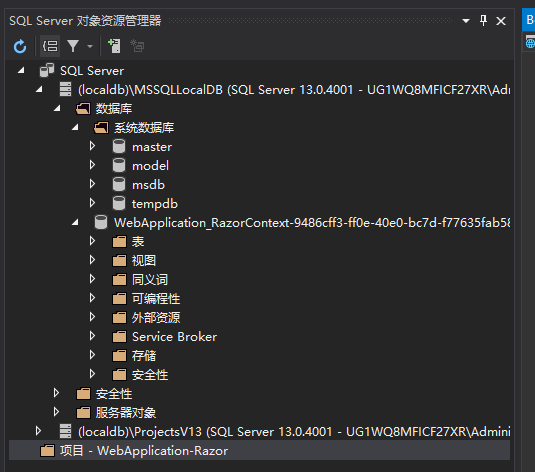Expand the 存储 folder
This screenshot has height=472, width=535.
point(92,355)
